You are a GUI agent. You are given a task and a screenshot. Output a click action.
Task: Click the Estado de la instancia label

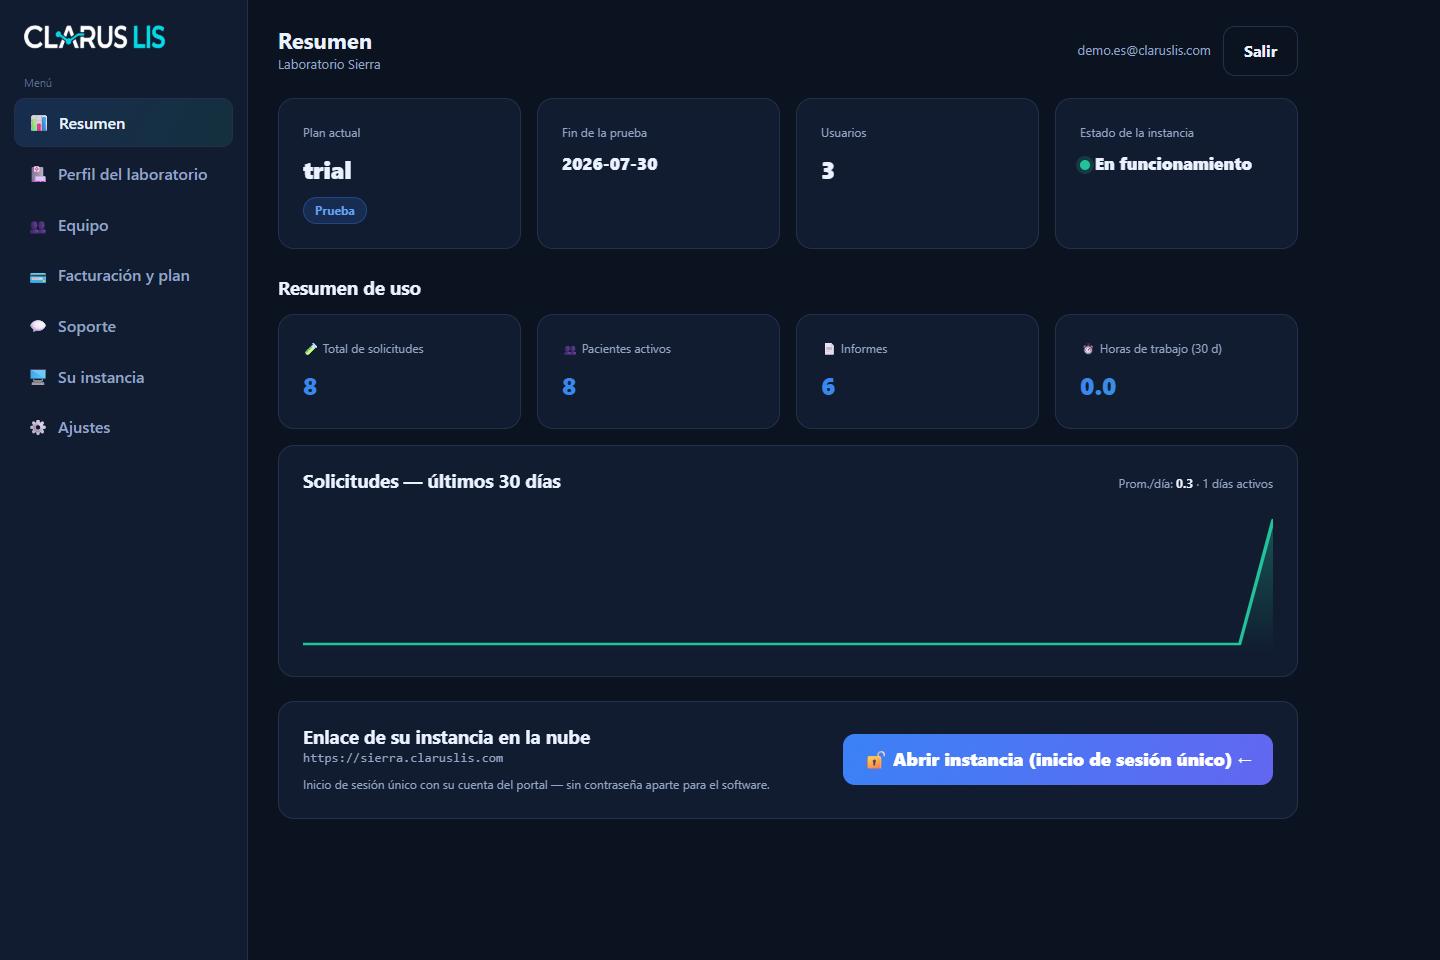[x=1137, y=133]
